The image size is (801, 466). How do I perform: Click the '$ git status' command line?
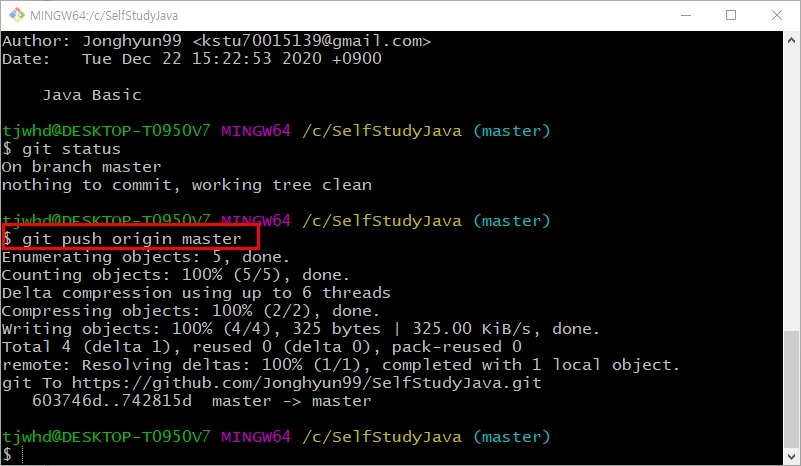tap(61, 149)
